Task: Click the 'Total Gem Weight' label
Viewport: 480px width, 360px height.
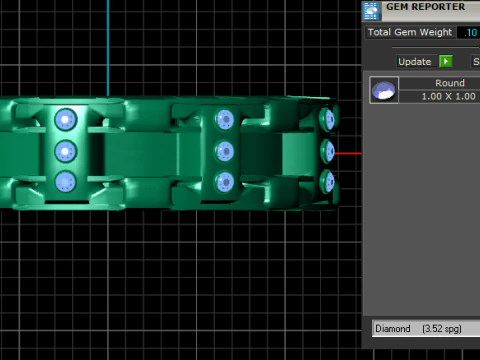Action: tap(410, 32)
